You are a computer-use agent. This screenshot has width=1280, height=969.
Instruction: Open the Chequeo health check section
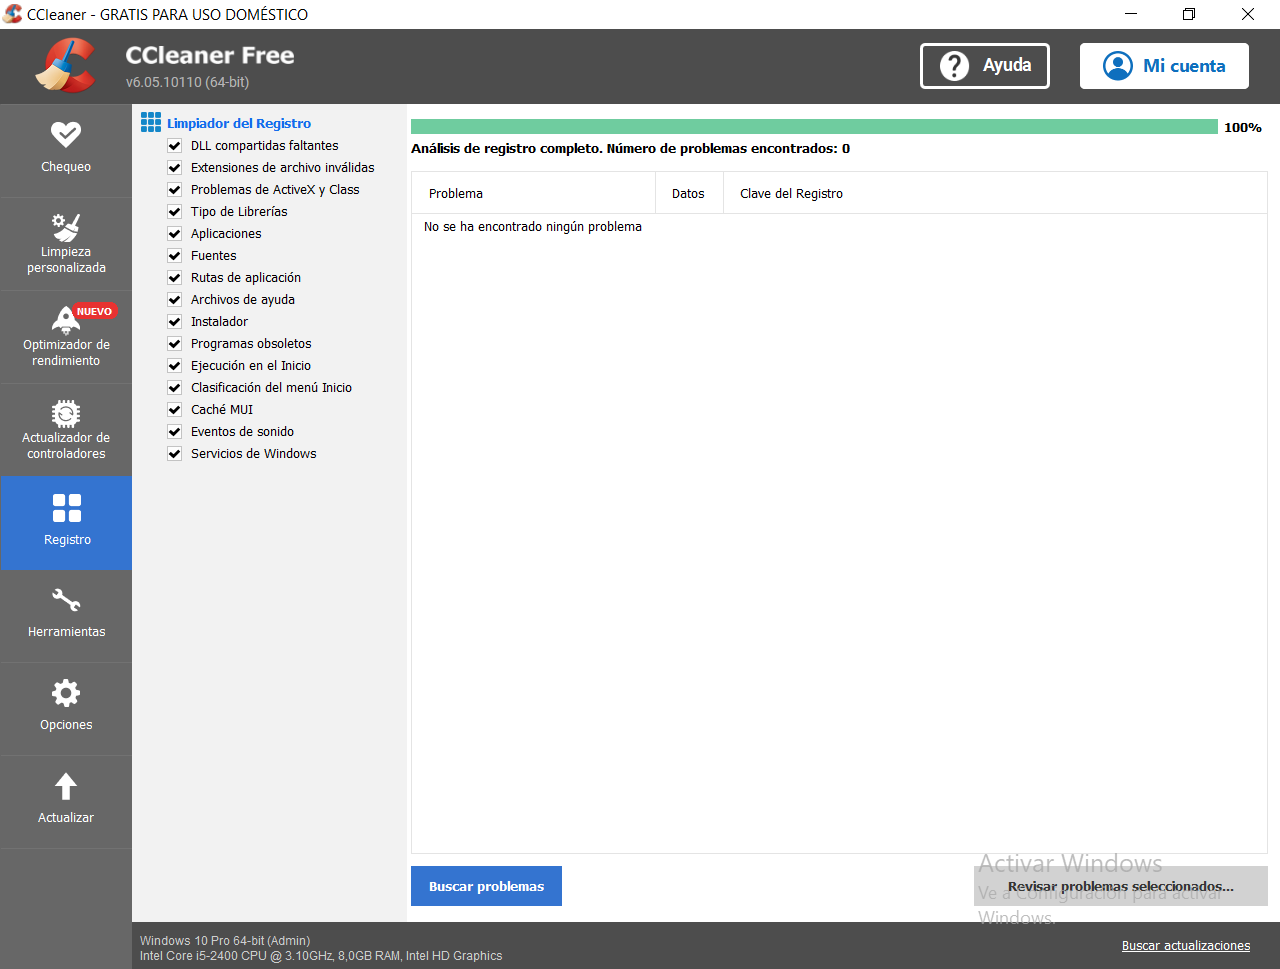[x=66, y=150]
